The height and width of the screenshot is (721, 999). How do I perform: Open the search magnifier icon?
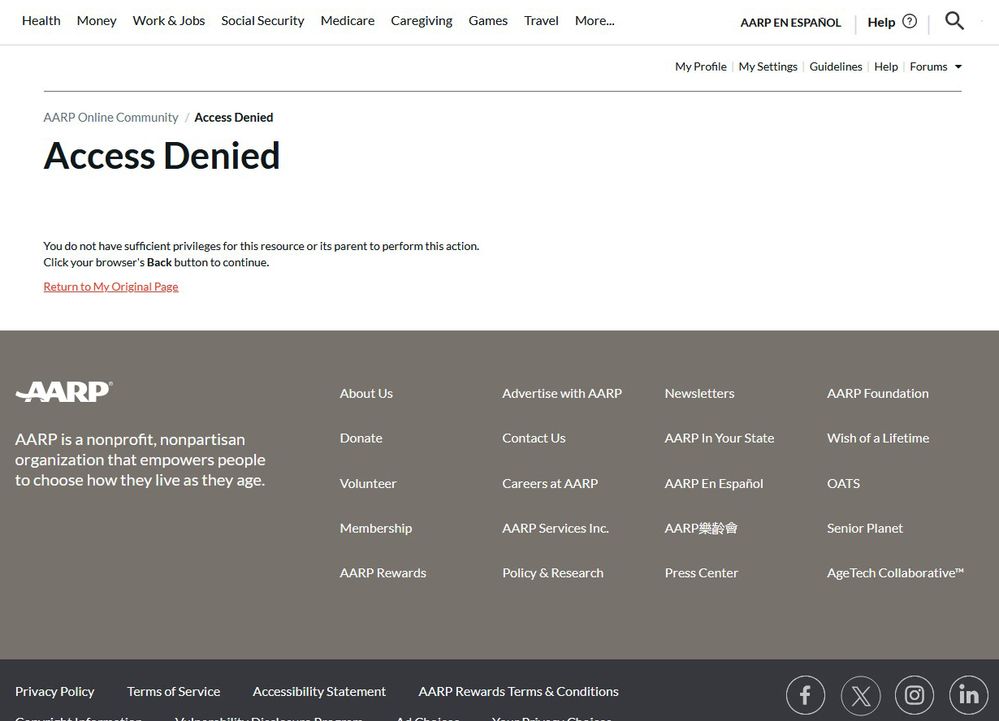[954, 21]
